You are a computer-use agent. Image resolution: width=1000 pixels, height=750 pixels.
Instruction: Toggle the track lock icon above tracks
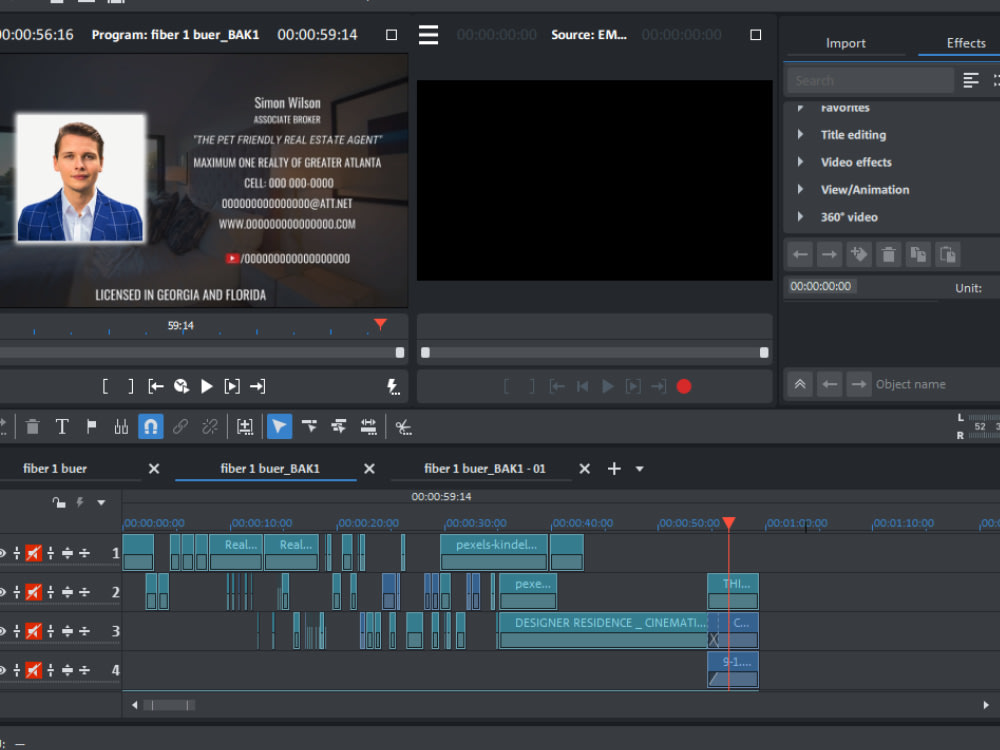click(59, 503)
